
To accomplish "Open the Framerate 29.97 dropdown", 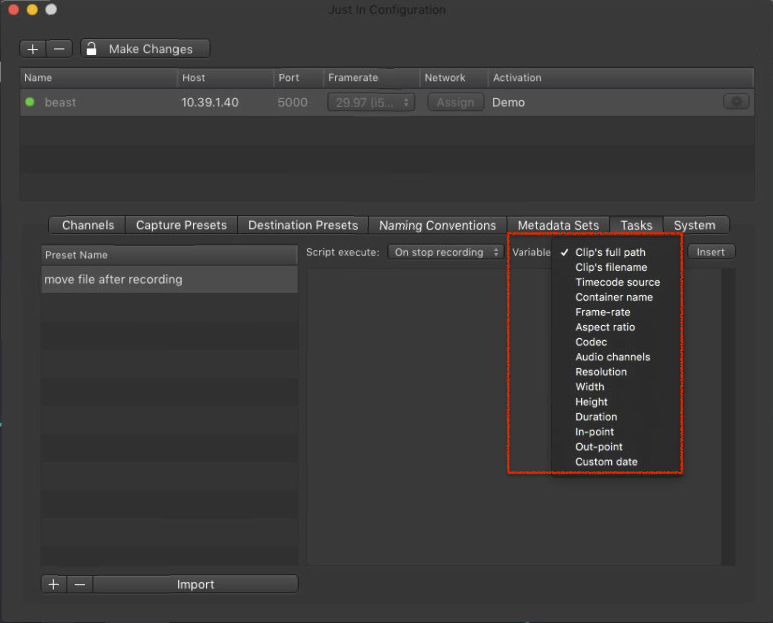I will pyautogui.click(x=371, y=103).
